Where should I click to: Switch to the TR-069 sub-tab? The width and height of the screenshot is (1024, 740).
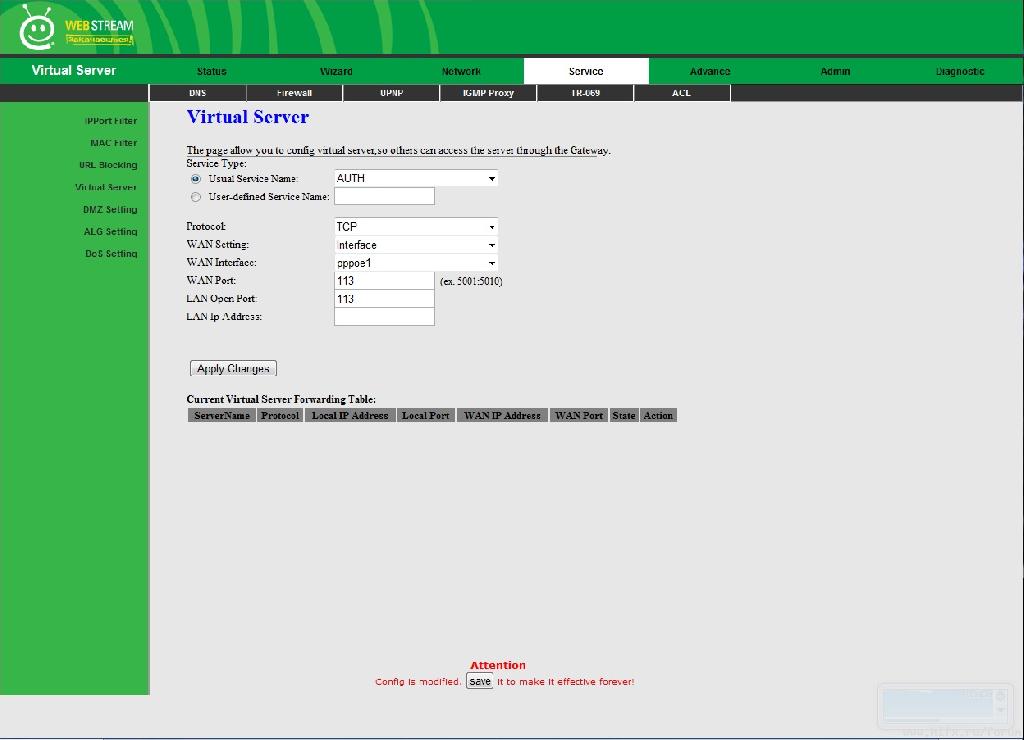pos(585,93)
